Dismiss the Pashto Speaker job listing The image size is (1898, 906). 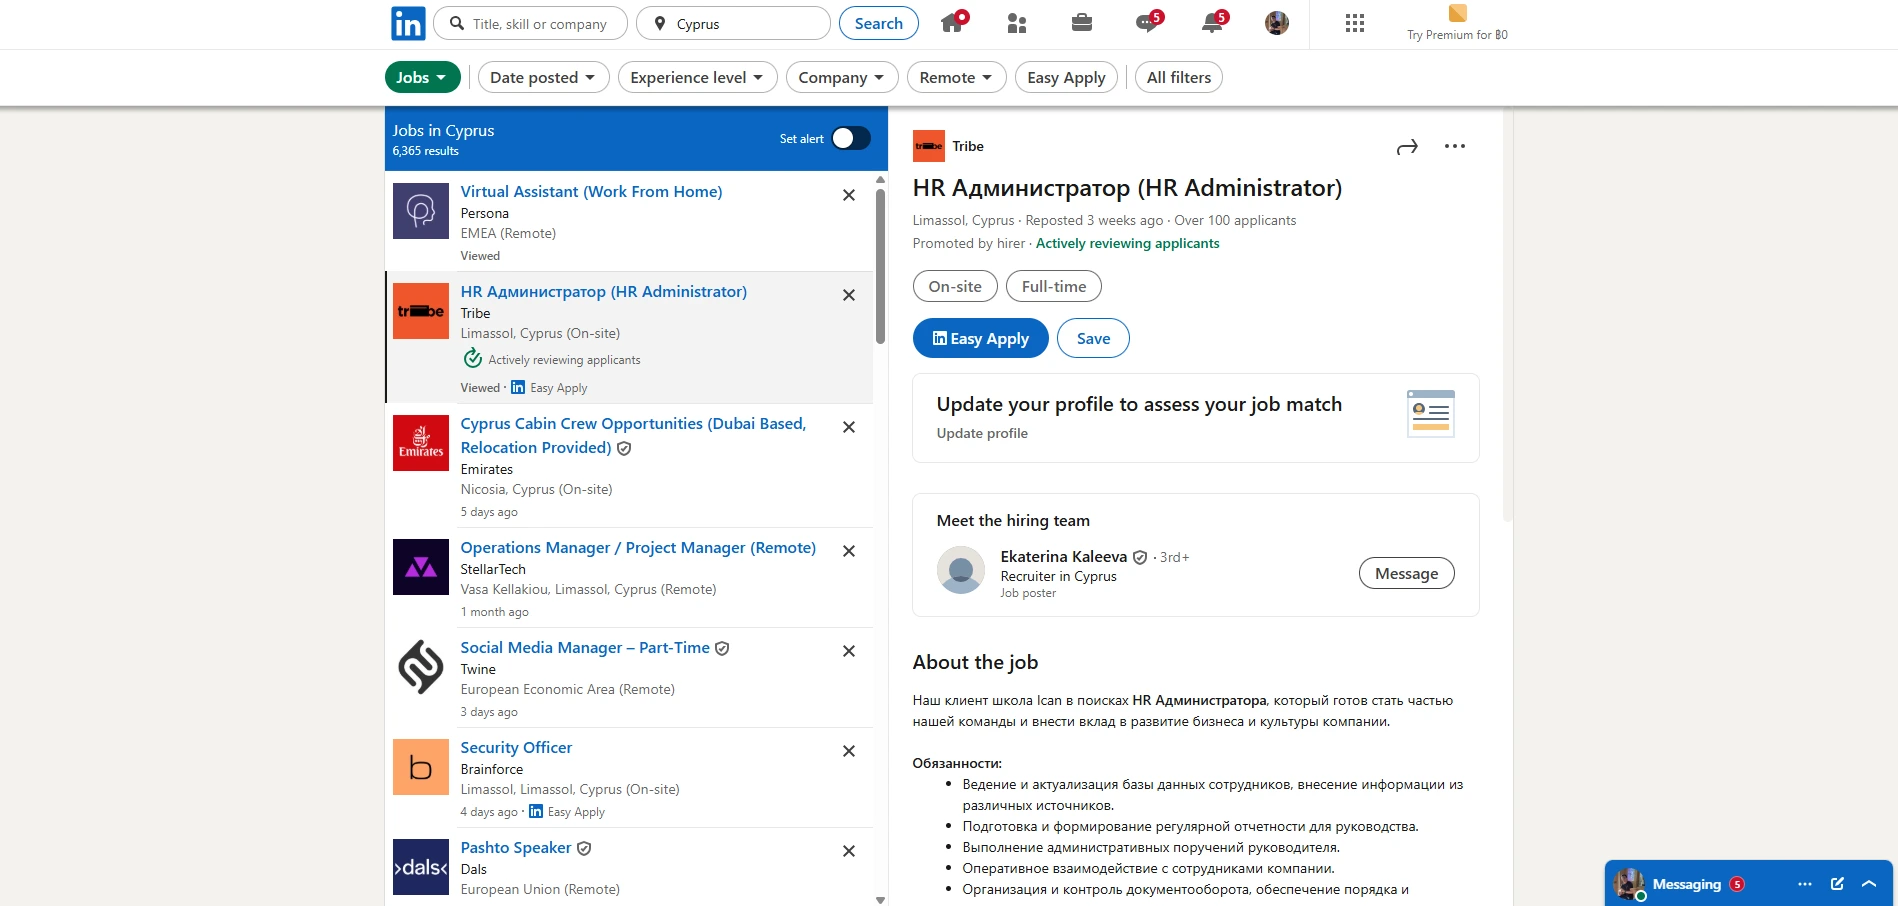849,851
